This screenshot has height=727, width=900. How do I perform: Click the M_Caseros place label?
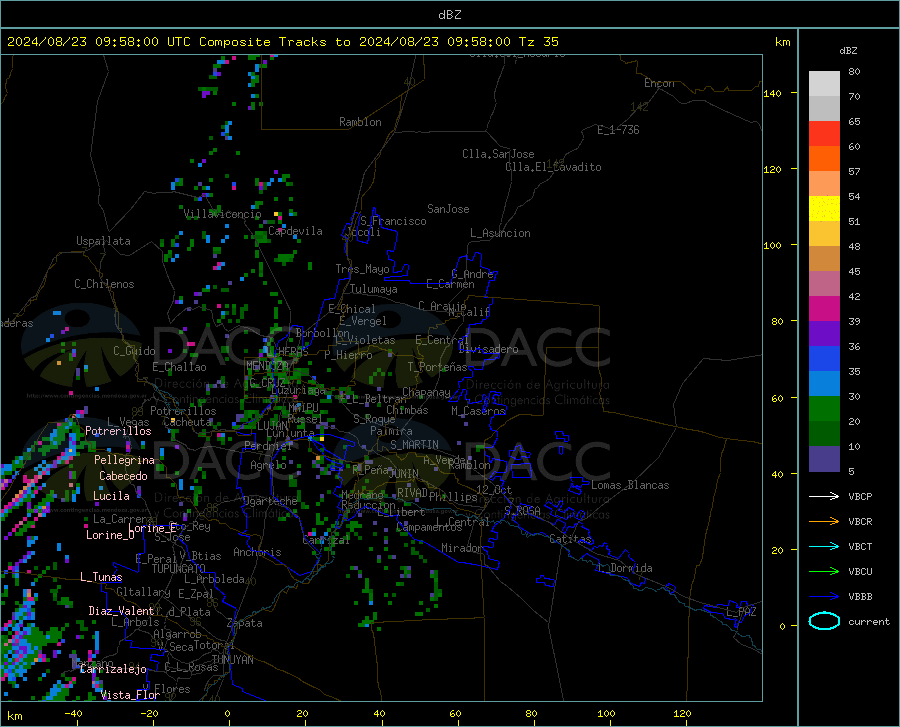click(x=478, y=411)
